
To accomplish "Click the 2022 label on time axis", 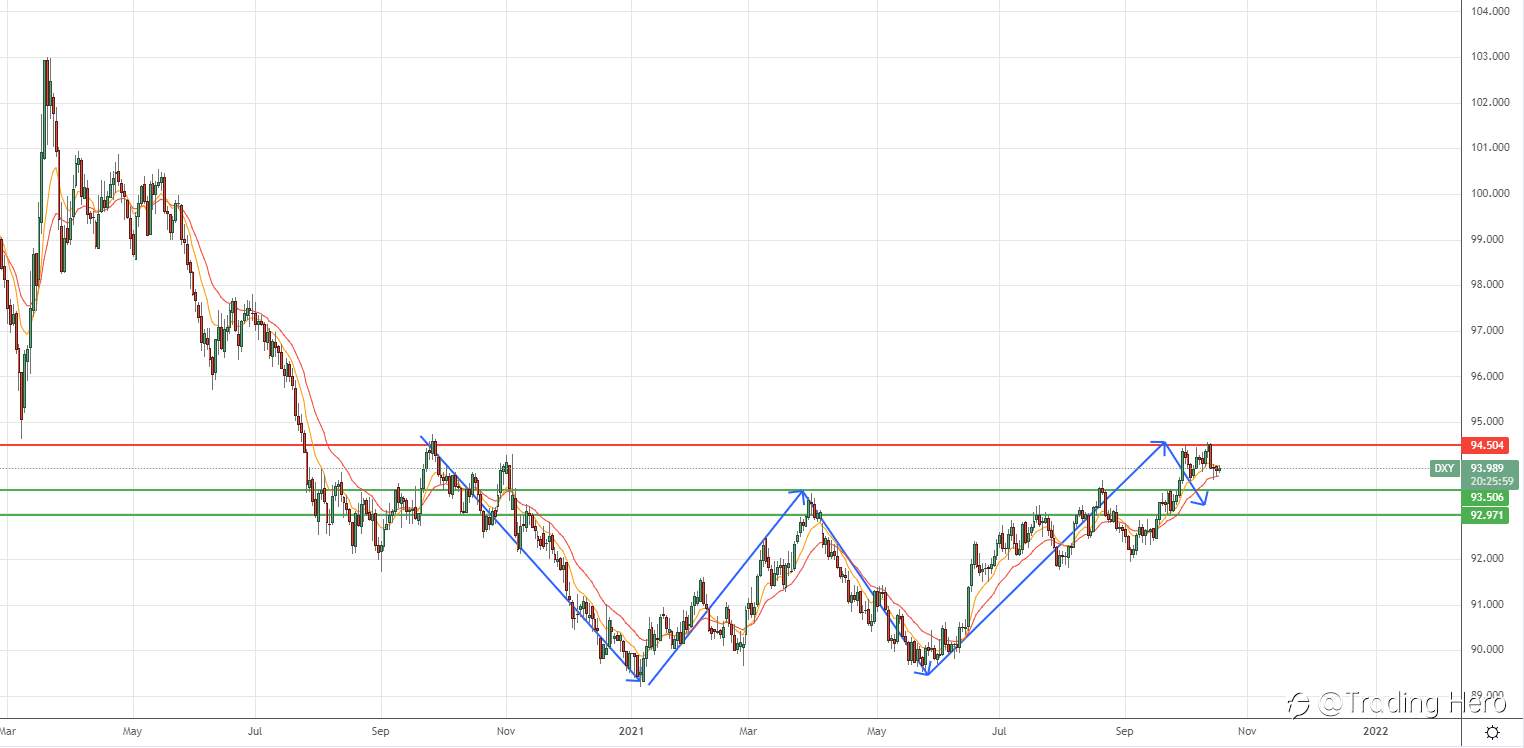I will [x=1376, y=731].
